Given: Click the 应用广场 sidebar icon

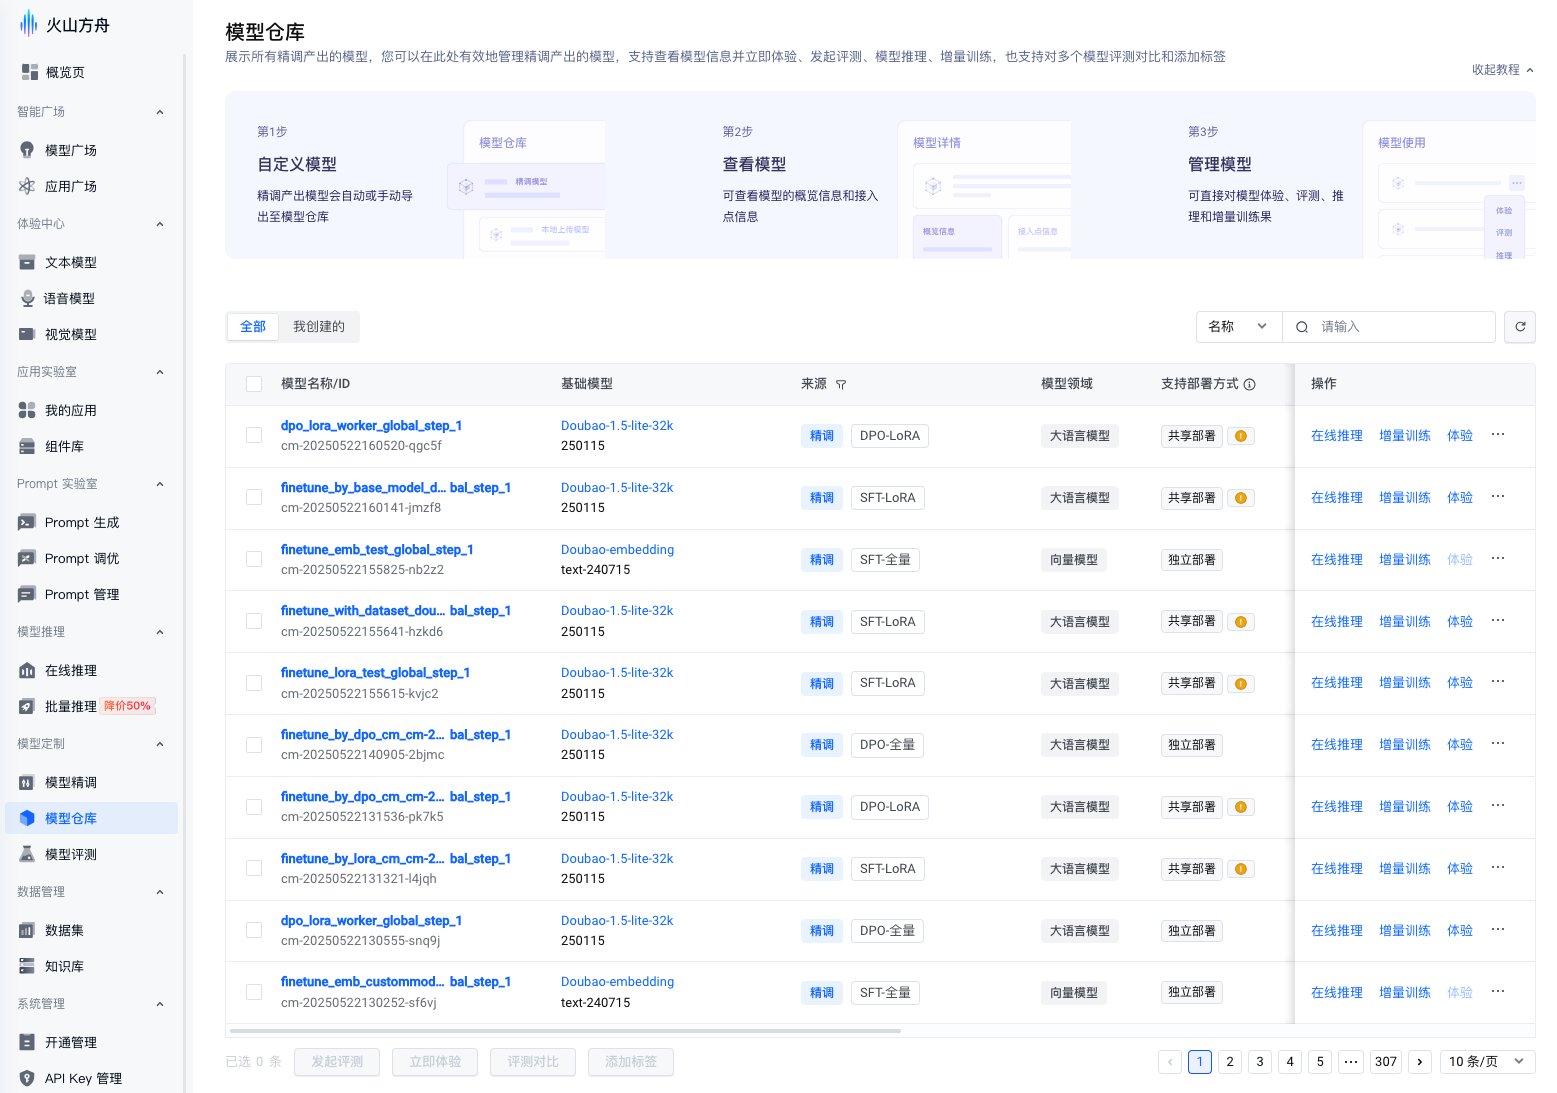Looking at the screenshot, I should tap(27, 186).
